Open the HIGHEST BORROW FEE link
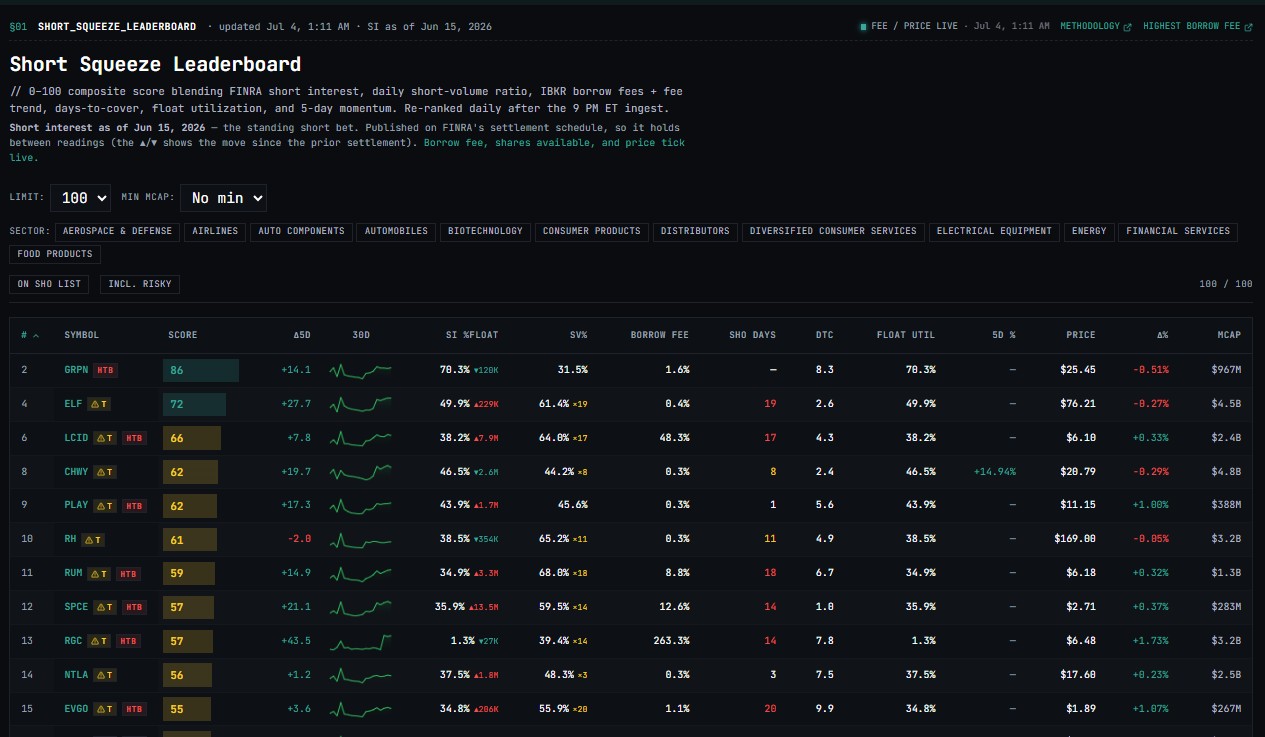1265x737 pixels. coord(1197,26)
